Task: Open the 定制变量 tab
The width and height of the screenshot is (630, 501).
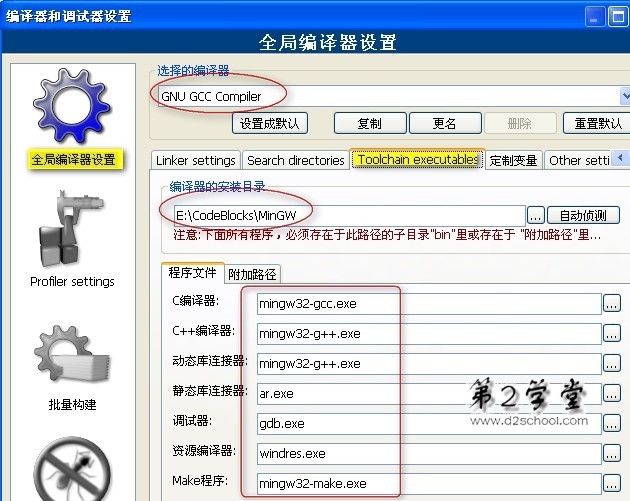Action: point(513,160)
